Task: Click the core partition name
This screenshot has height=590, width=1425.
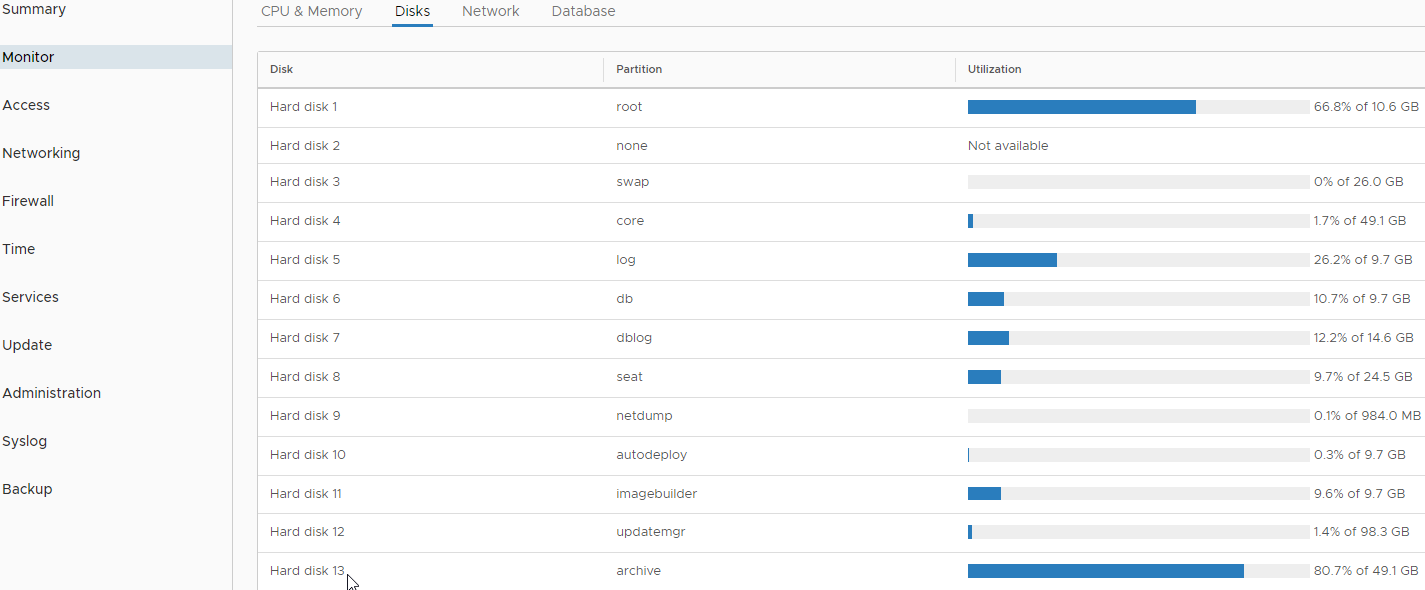Action: [x=630, y=220]
